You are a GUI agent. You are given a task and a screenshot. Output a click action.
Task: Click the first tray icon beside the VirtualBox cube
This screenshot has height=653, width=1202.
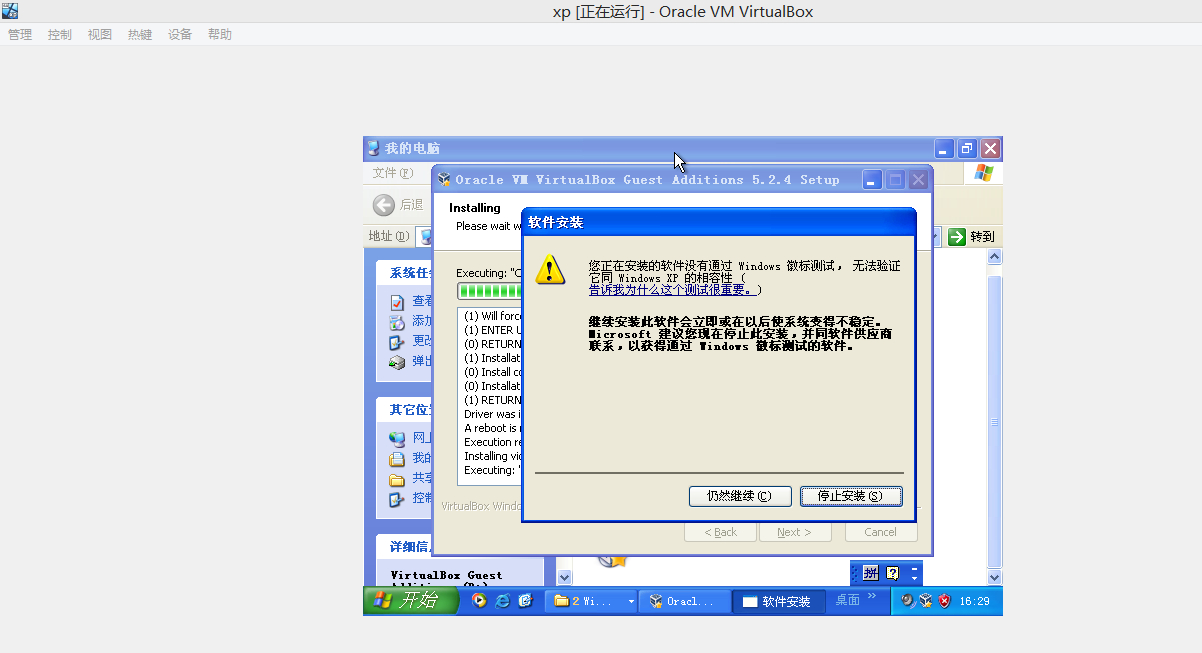[x=908, y=601]
